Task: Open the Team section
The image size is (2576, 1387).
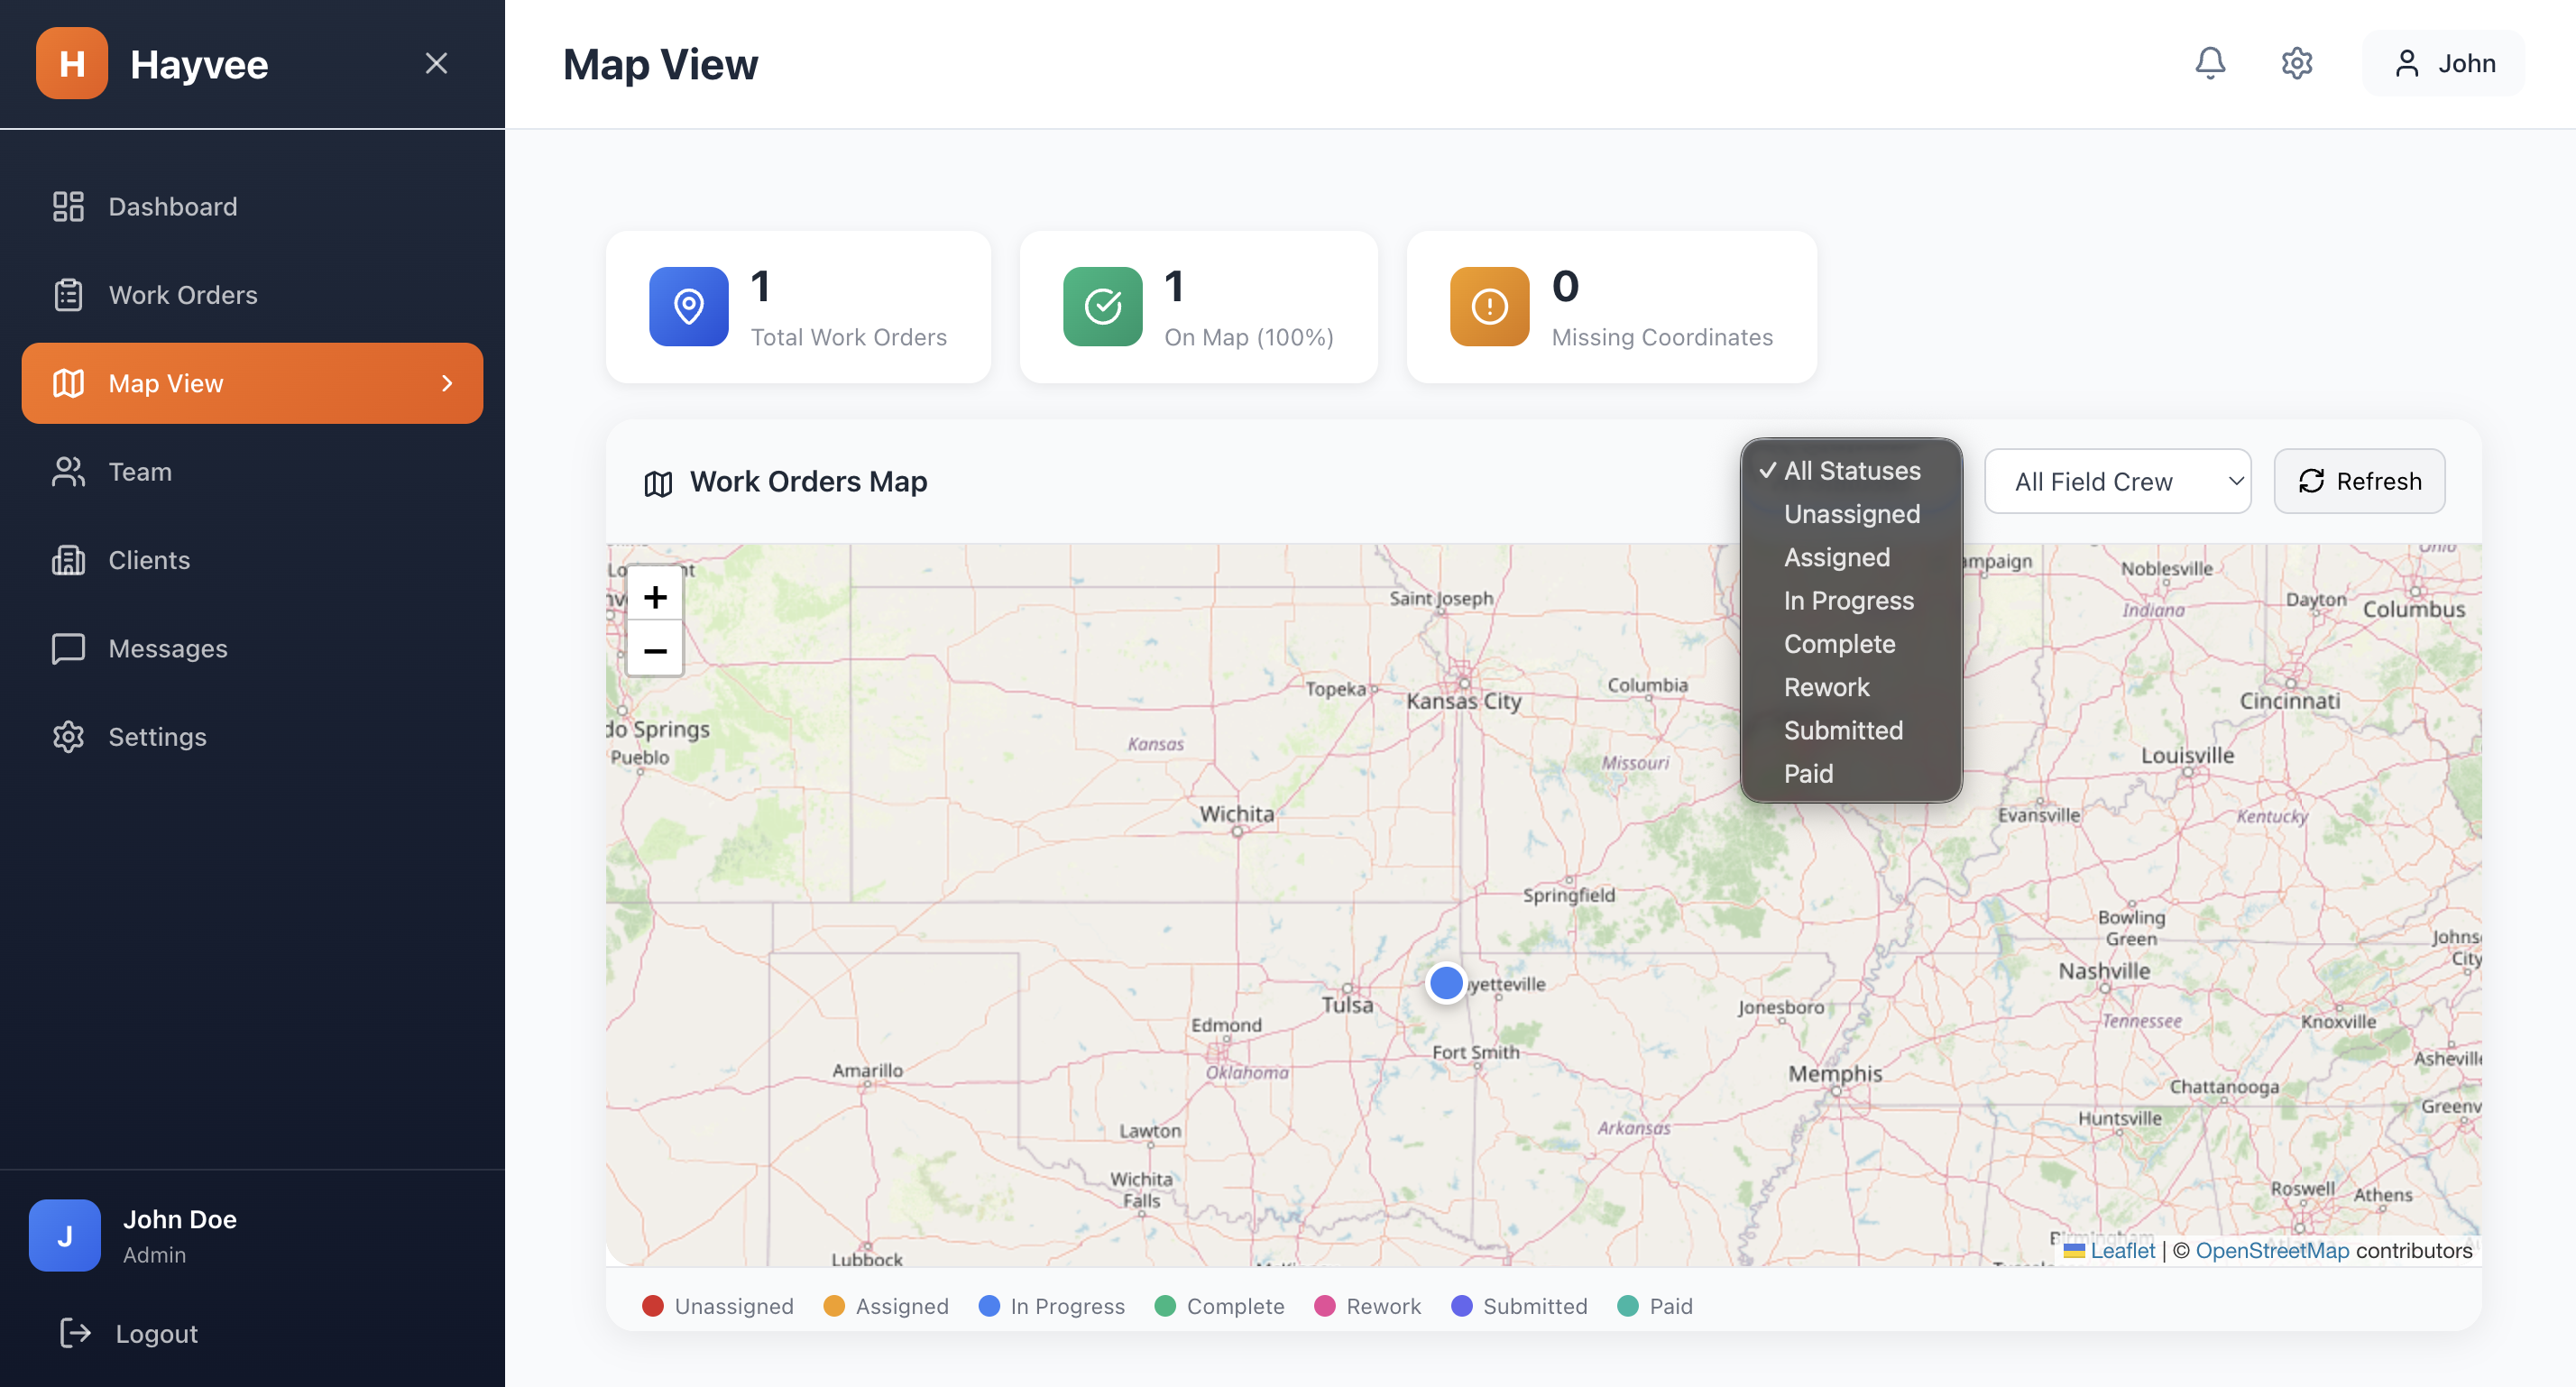Action: pos(140,471)
